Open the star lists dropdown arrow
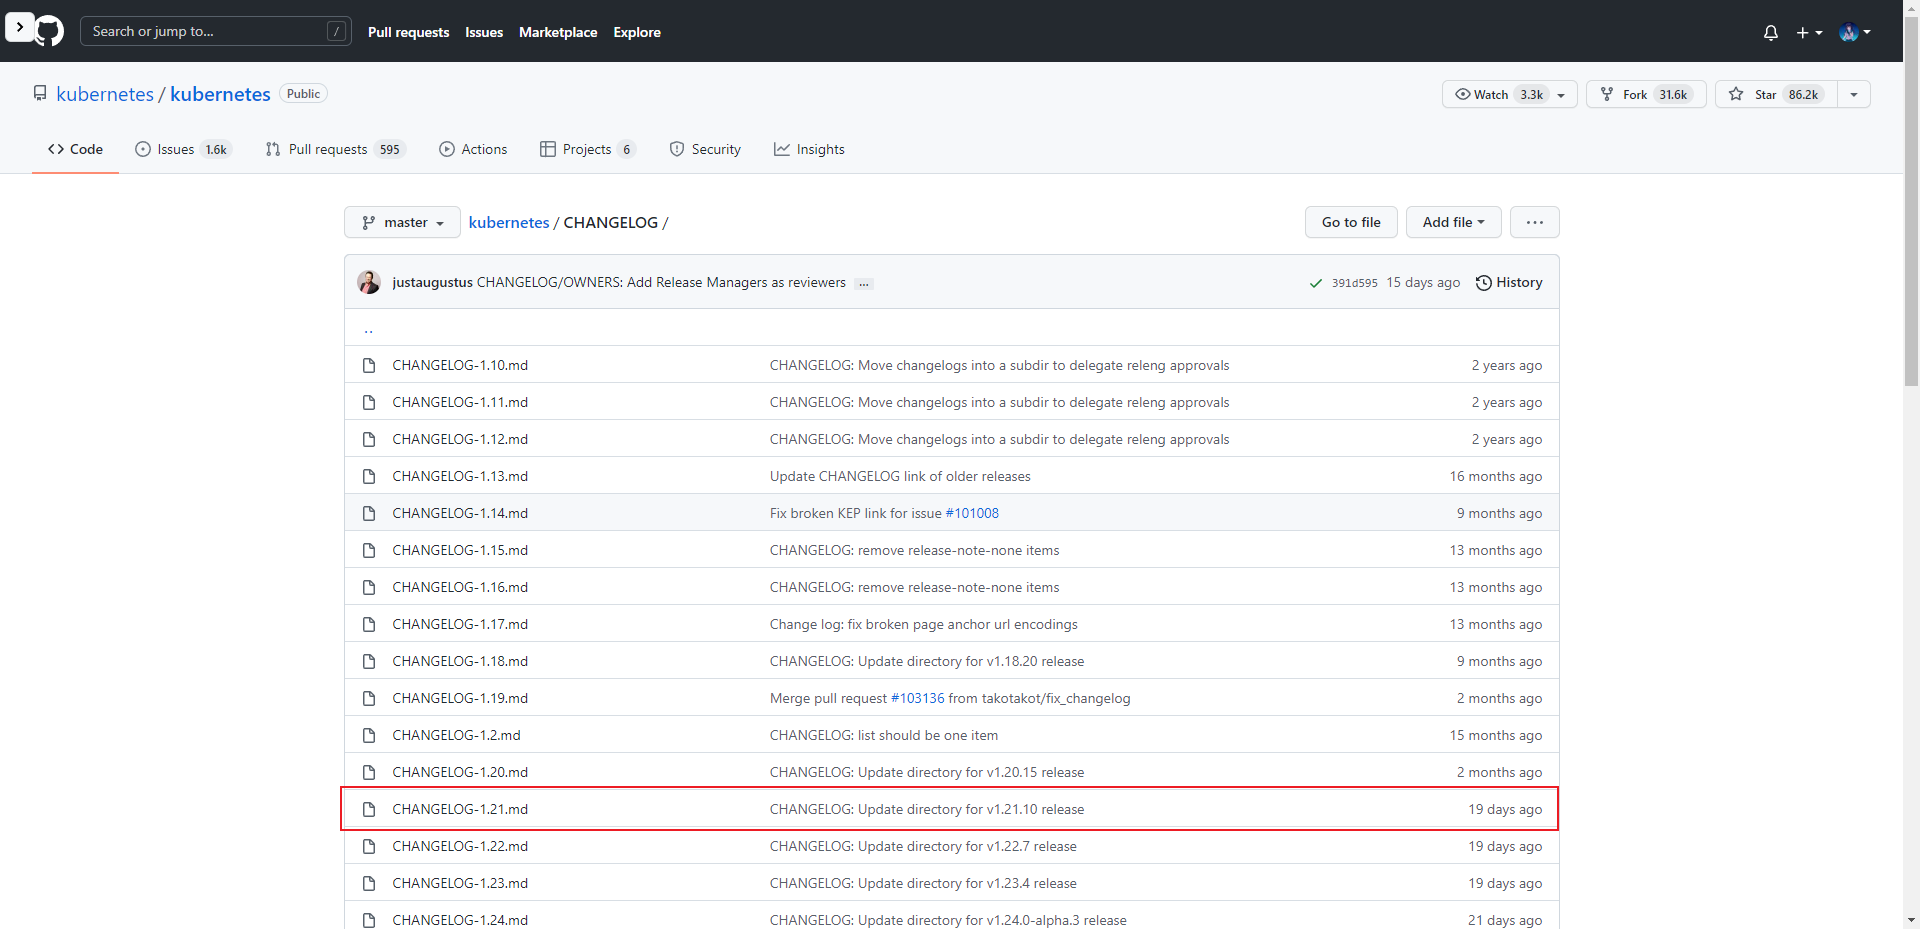The width and height of the screenshot is (1920, 929). click(x=1854, y=94)
